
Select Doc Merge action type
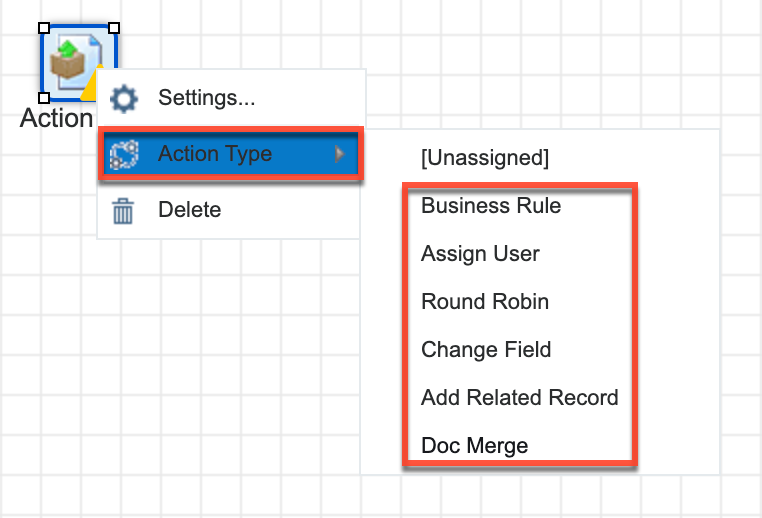click(x=474, y=446)
